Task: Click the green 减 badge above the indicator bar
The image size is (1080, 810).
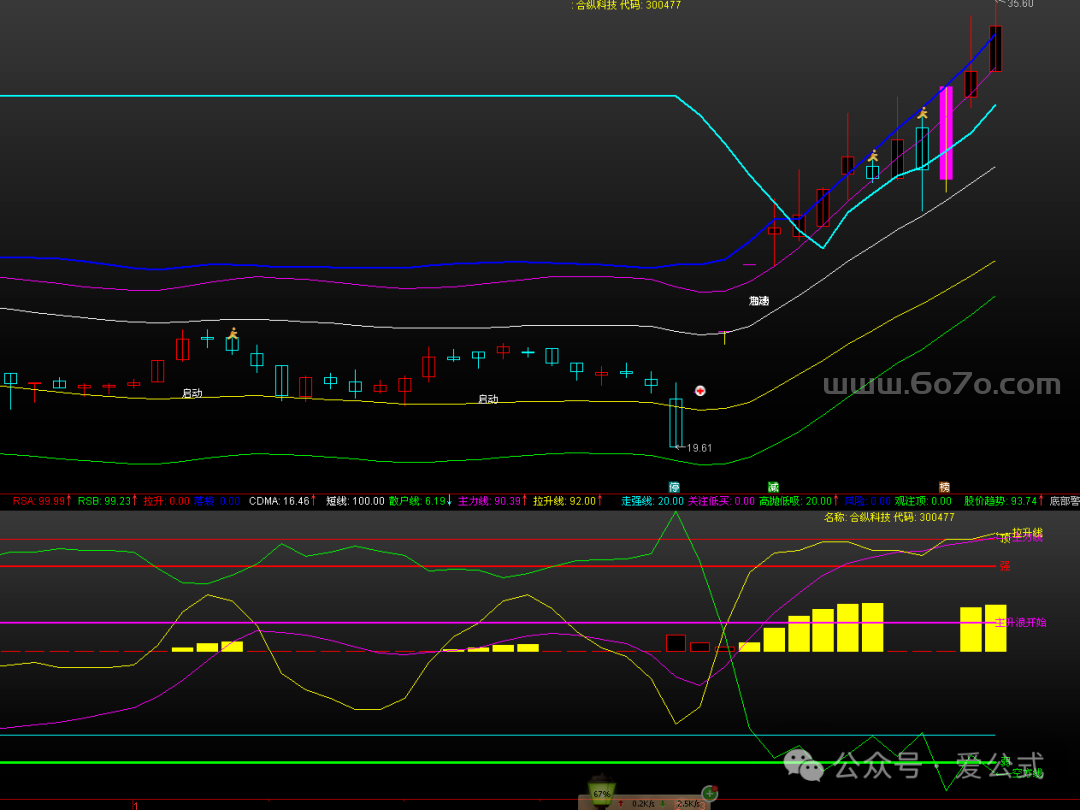Action: tap(773, 487)
